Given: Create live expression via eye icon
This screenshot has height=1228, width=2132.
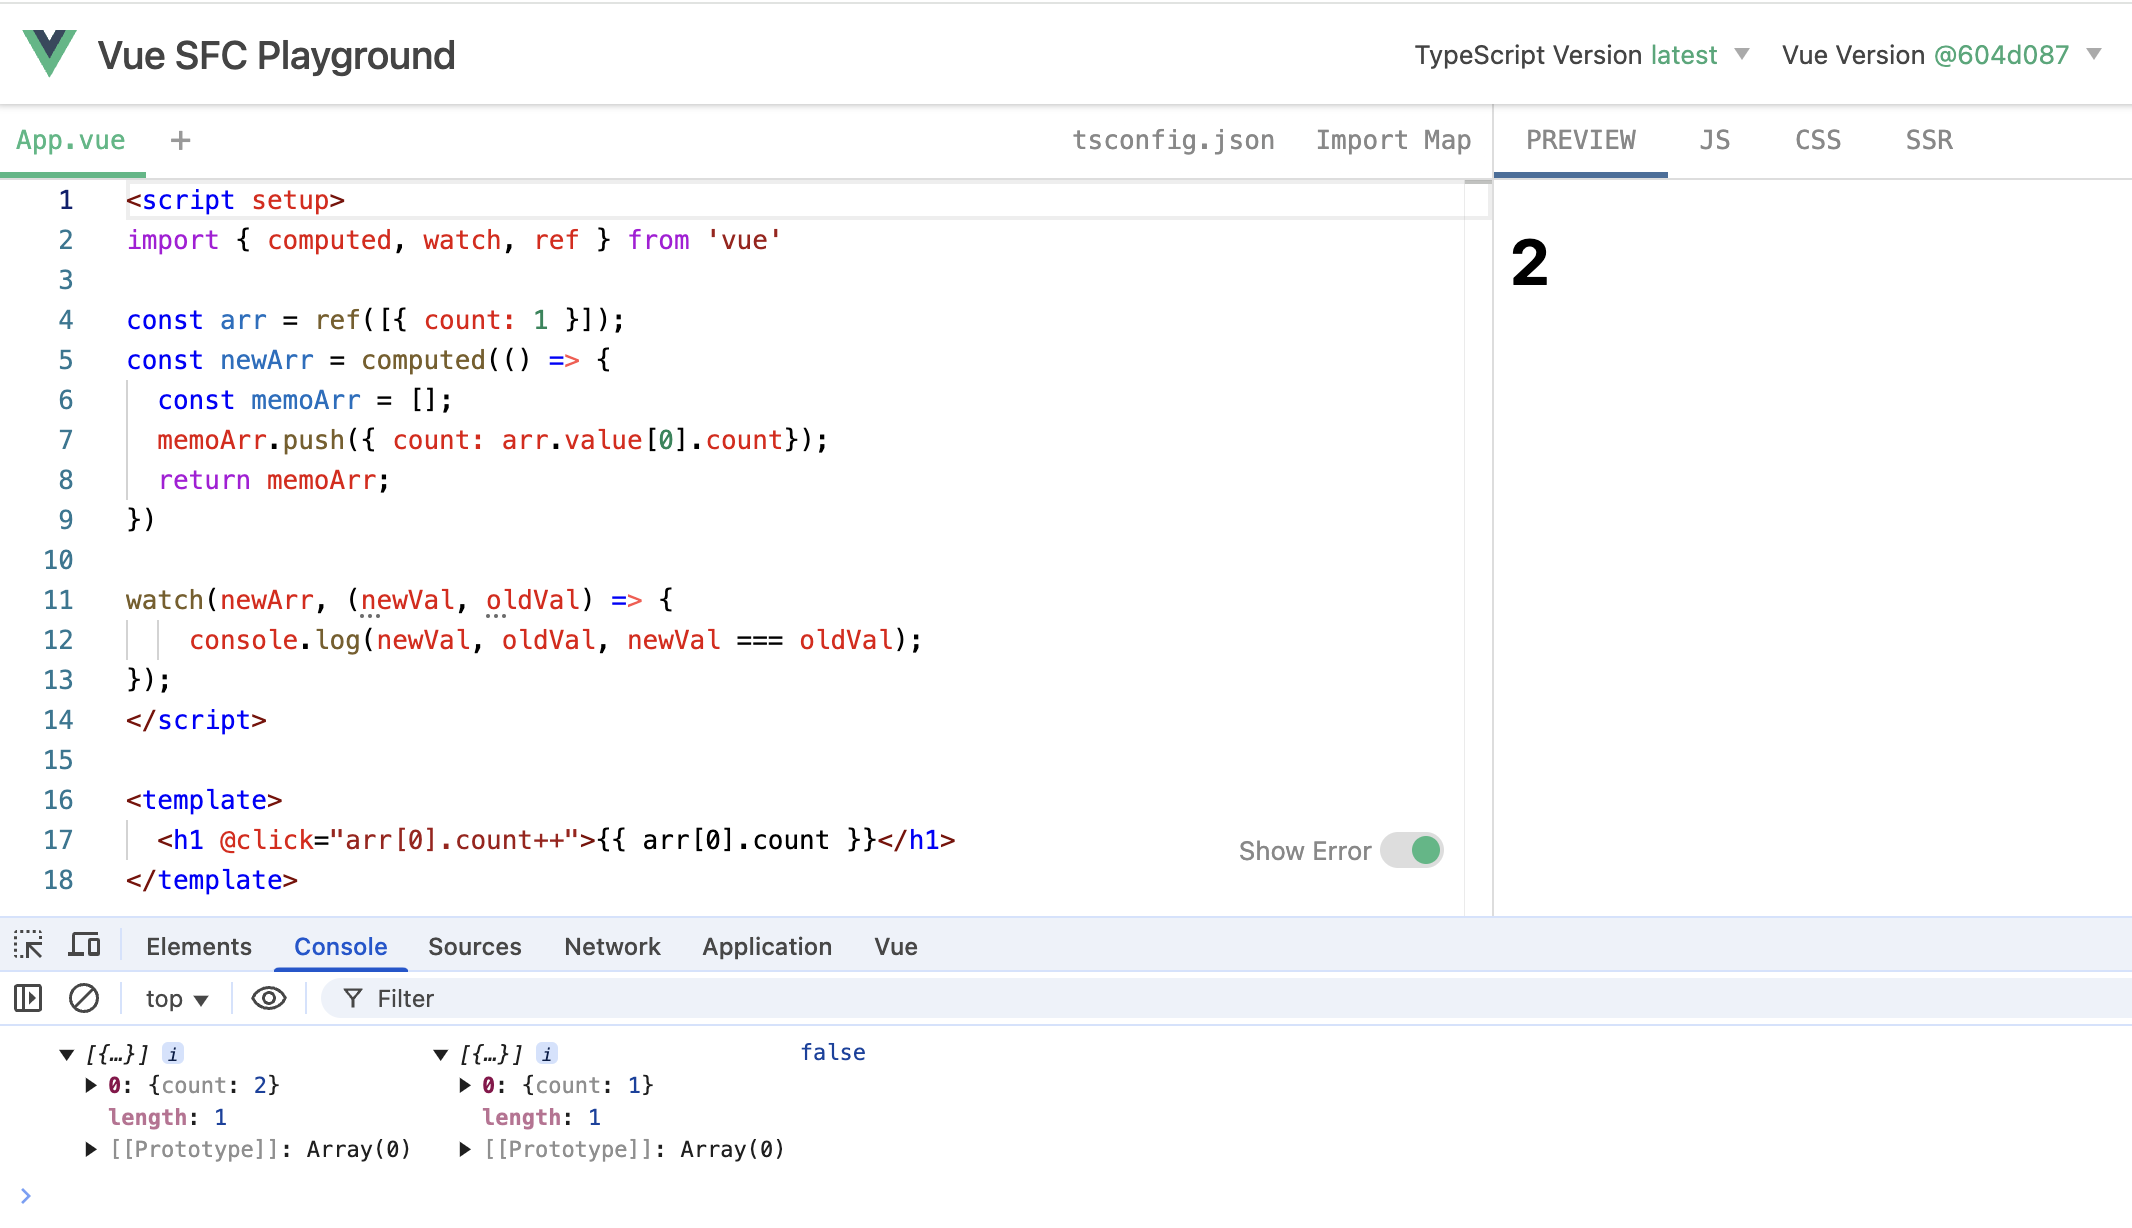Looking at the screenshot, I should point(268,998).
